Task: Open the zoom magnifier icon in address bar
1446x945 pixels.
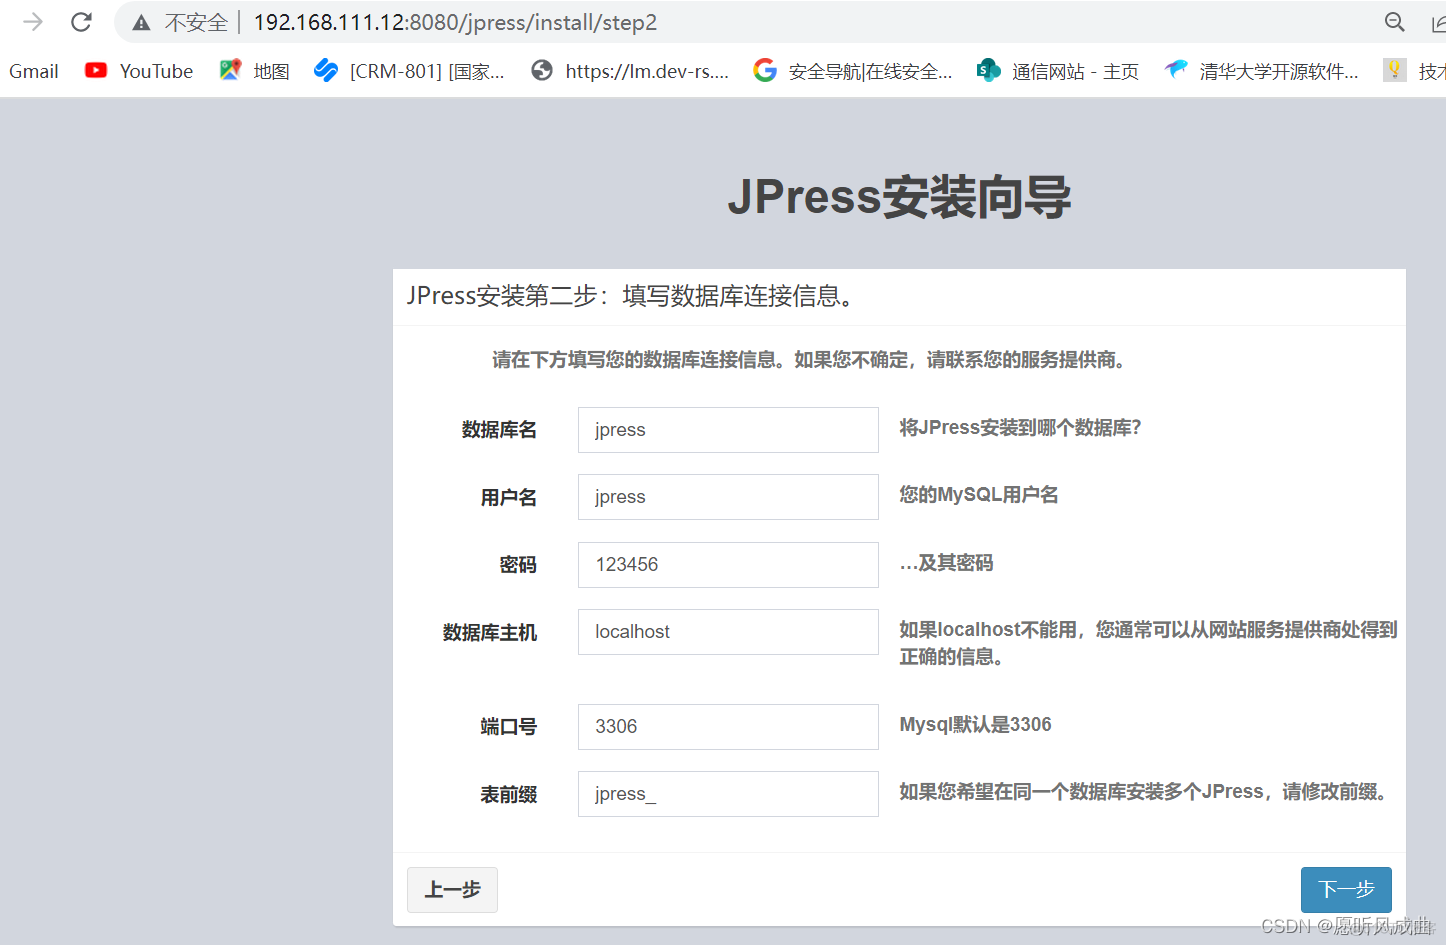Action: pyautogui.click(x=1394, y=22)
